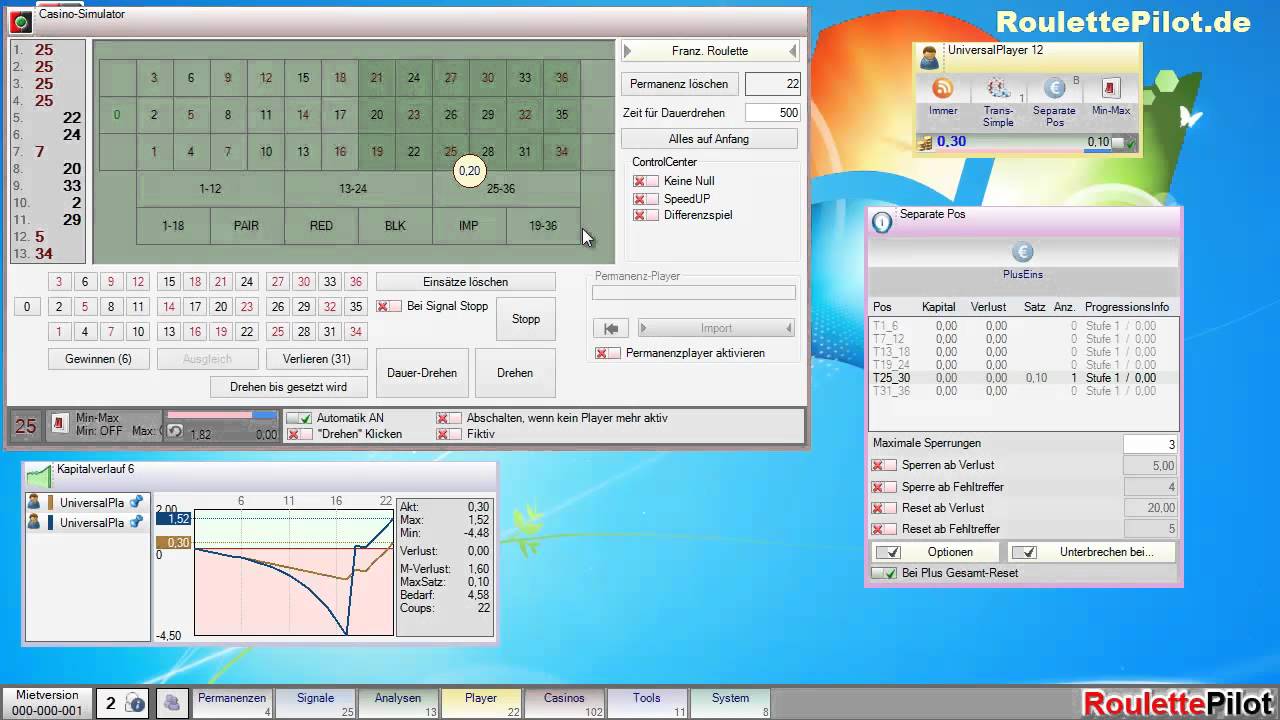This screenshot has width=1280, height=720.
Task: Click Drehen bis gesetzt wird button
Action: [x=289, y=387]
